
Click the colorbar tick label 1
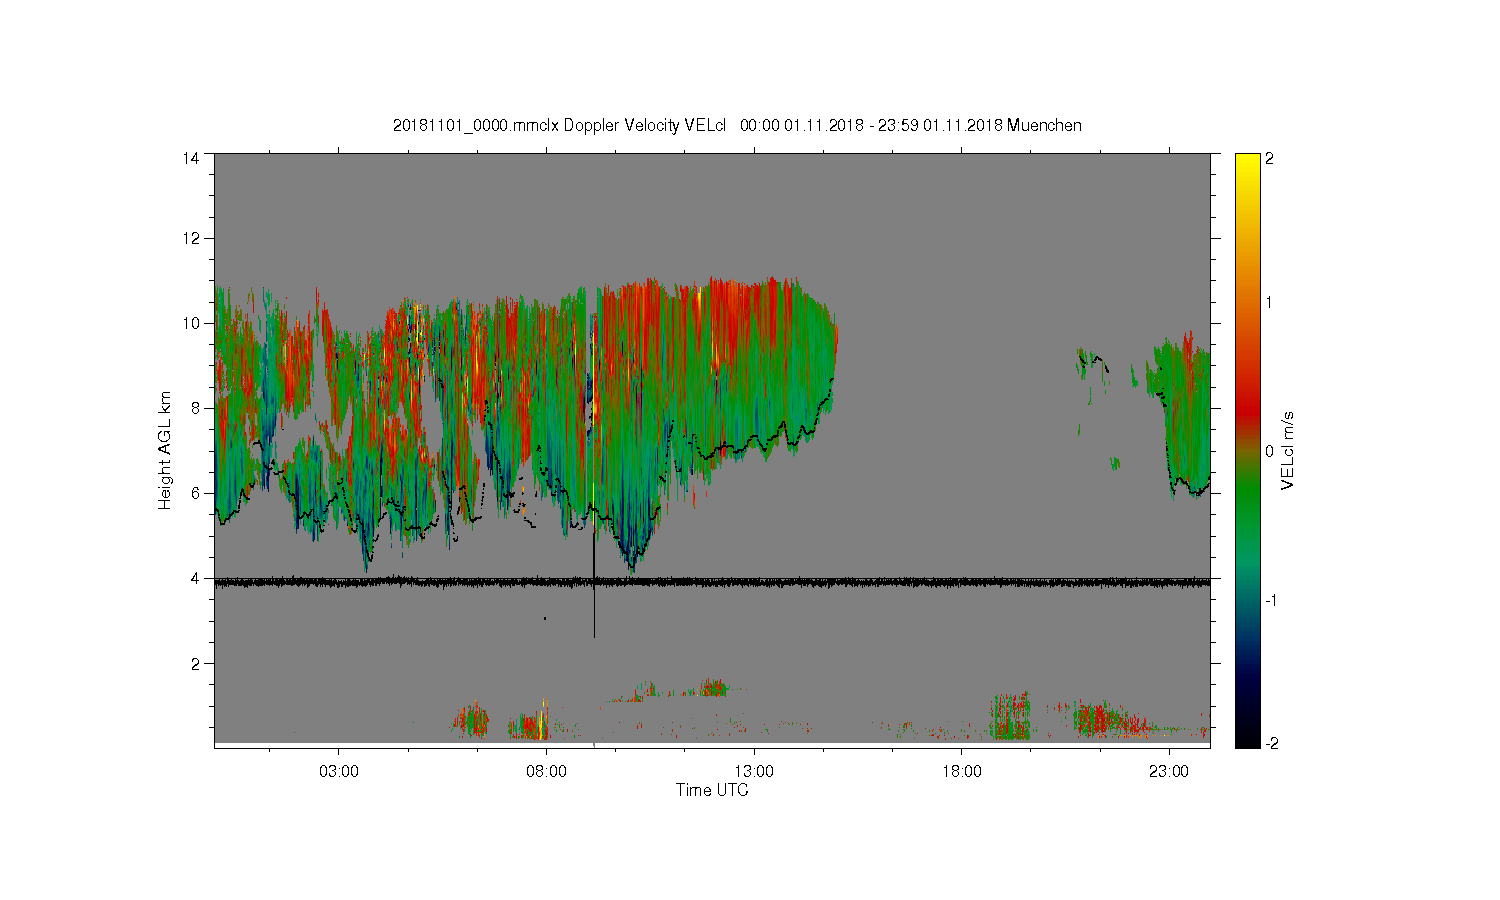point(1269,302)
